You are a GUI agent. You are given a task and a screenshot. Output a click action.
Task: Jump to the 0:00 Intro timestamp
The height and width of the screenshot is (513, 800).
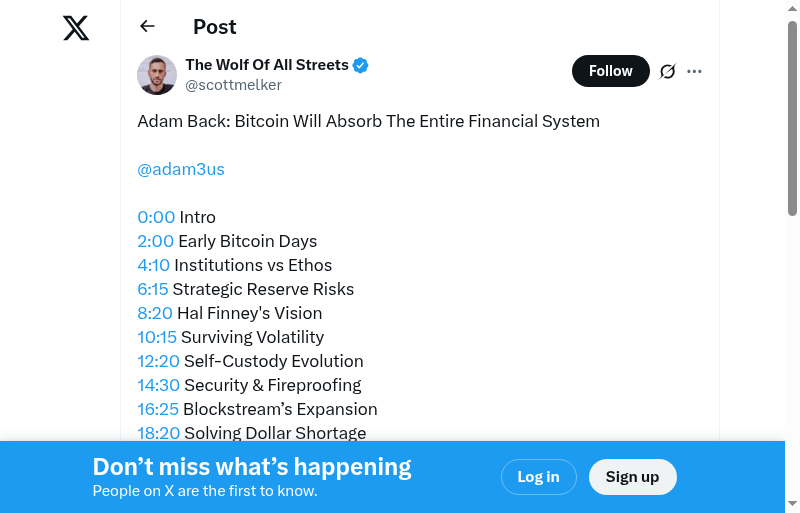tap(156, 217)
